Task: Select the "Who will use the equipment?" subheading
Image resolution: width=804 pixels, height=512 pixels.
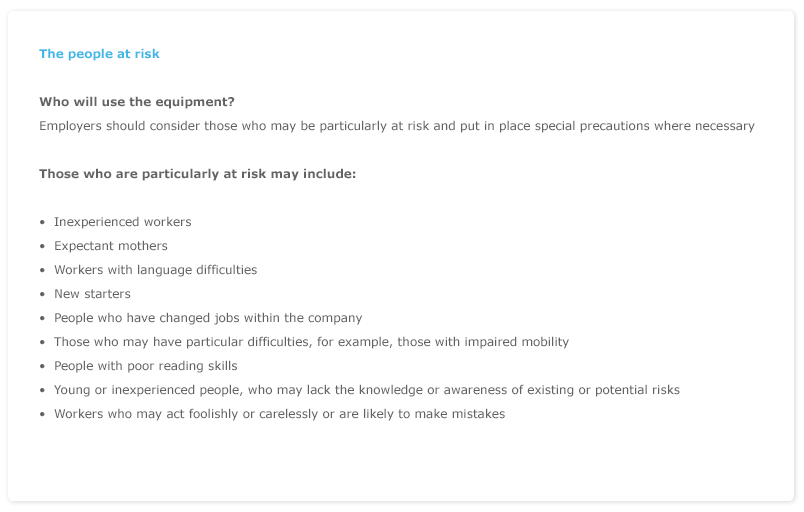Action: click(137, 102)
